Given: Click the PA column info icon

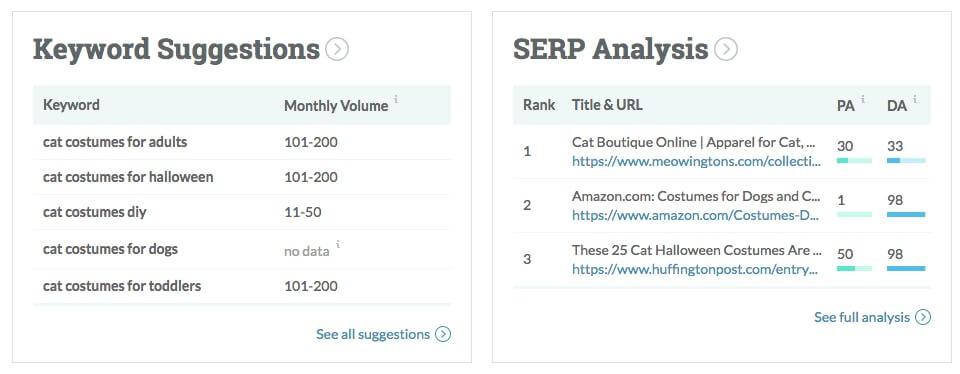Looking at the screenshot, I should coord(863,99).
